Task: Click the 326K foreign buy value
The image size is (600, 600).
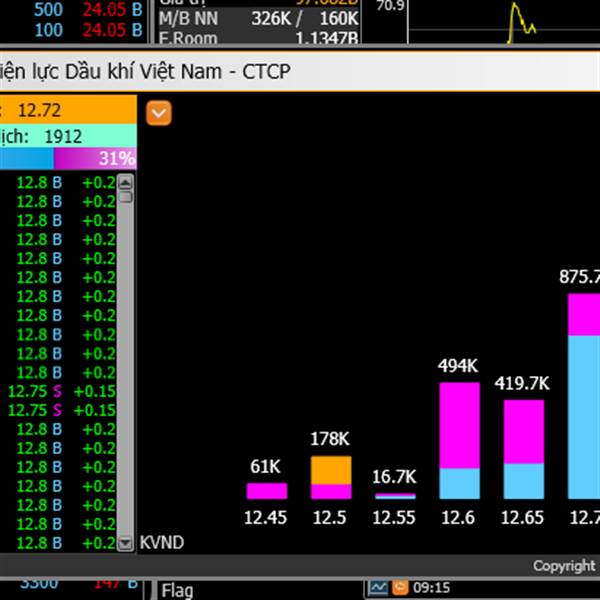Action: pyautogui.click(x=271, y=18)
